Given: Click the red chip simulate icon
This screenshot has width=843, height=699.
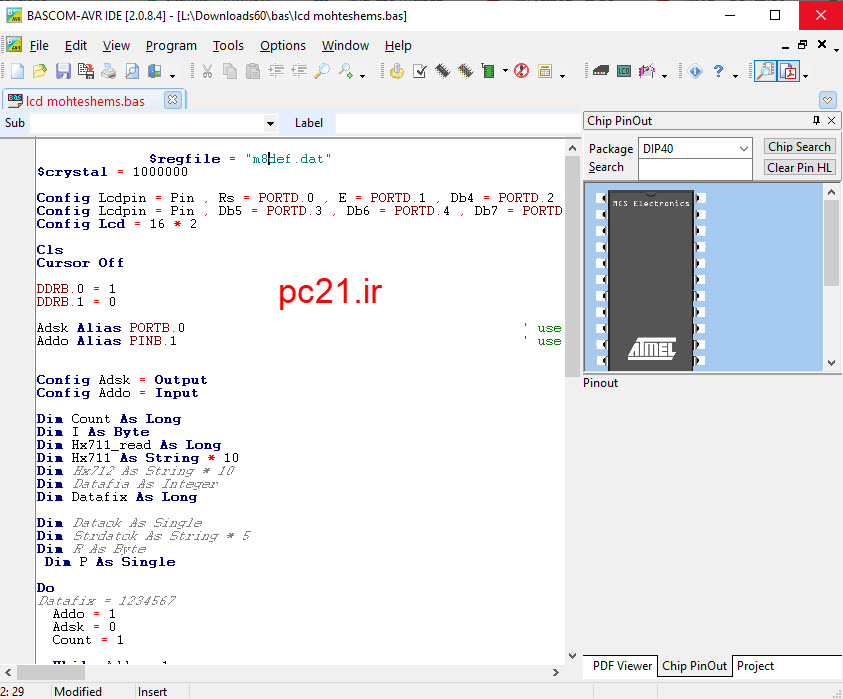Looking at the screenshot, I should click(x=466, y=71).
